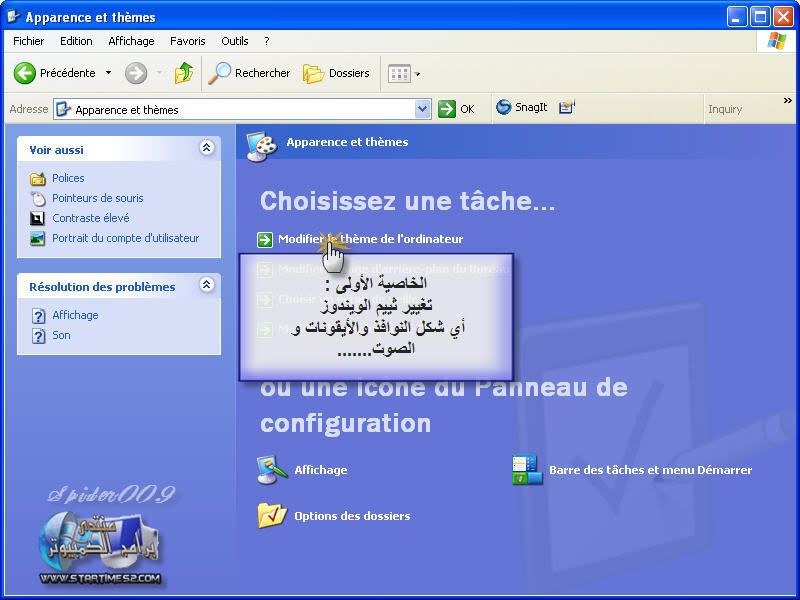Minimize the Apparence et thèmes window
Image resolution: width=800 pixels, height=600 pixels.
point(736,17)
